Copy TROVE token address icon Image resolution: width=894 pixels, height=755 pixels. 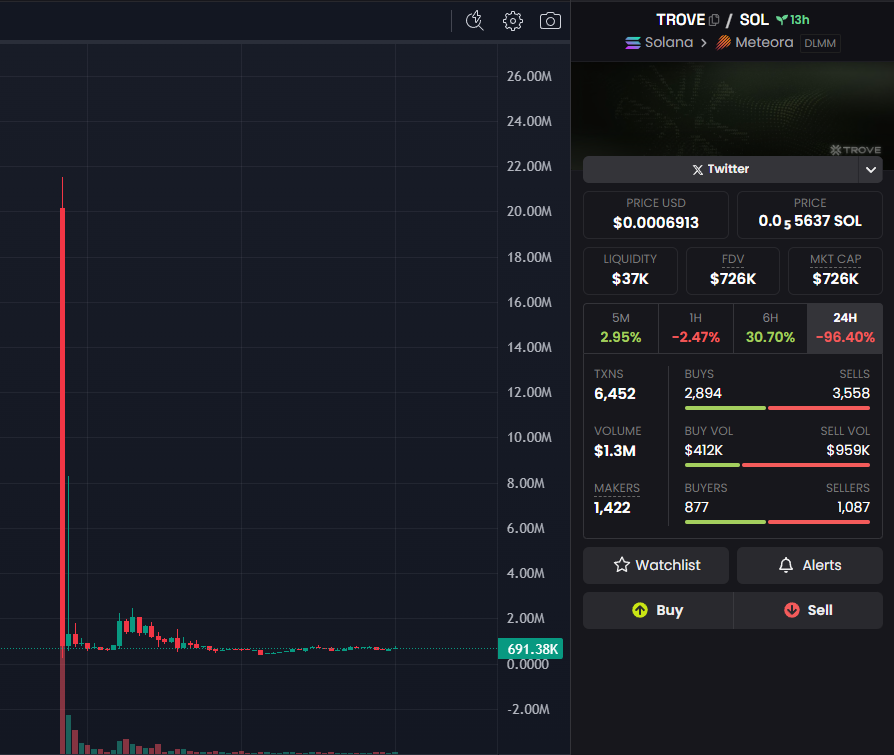tap(714, 20)
